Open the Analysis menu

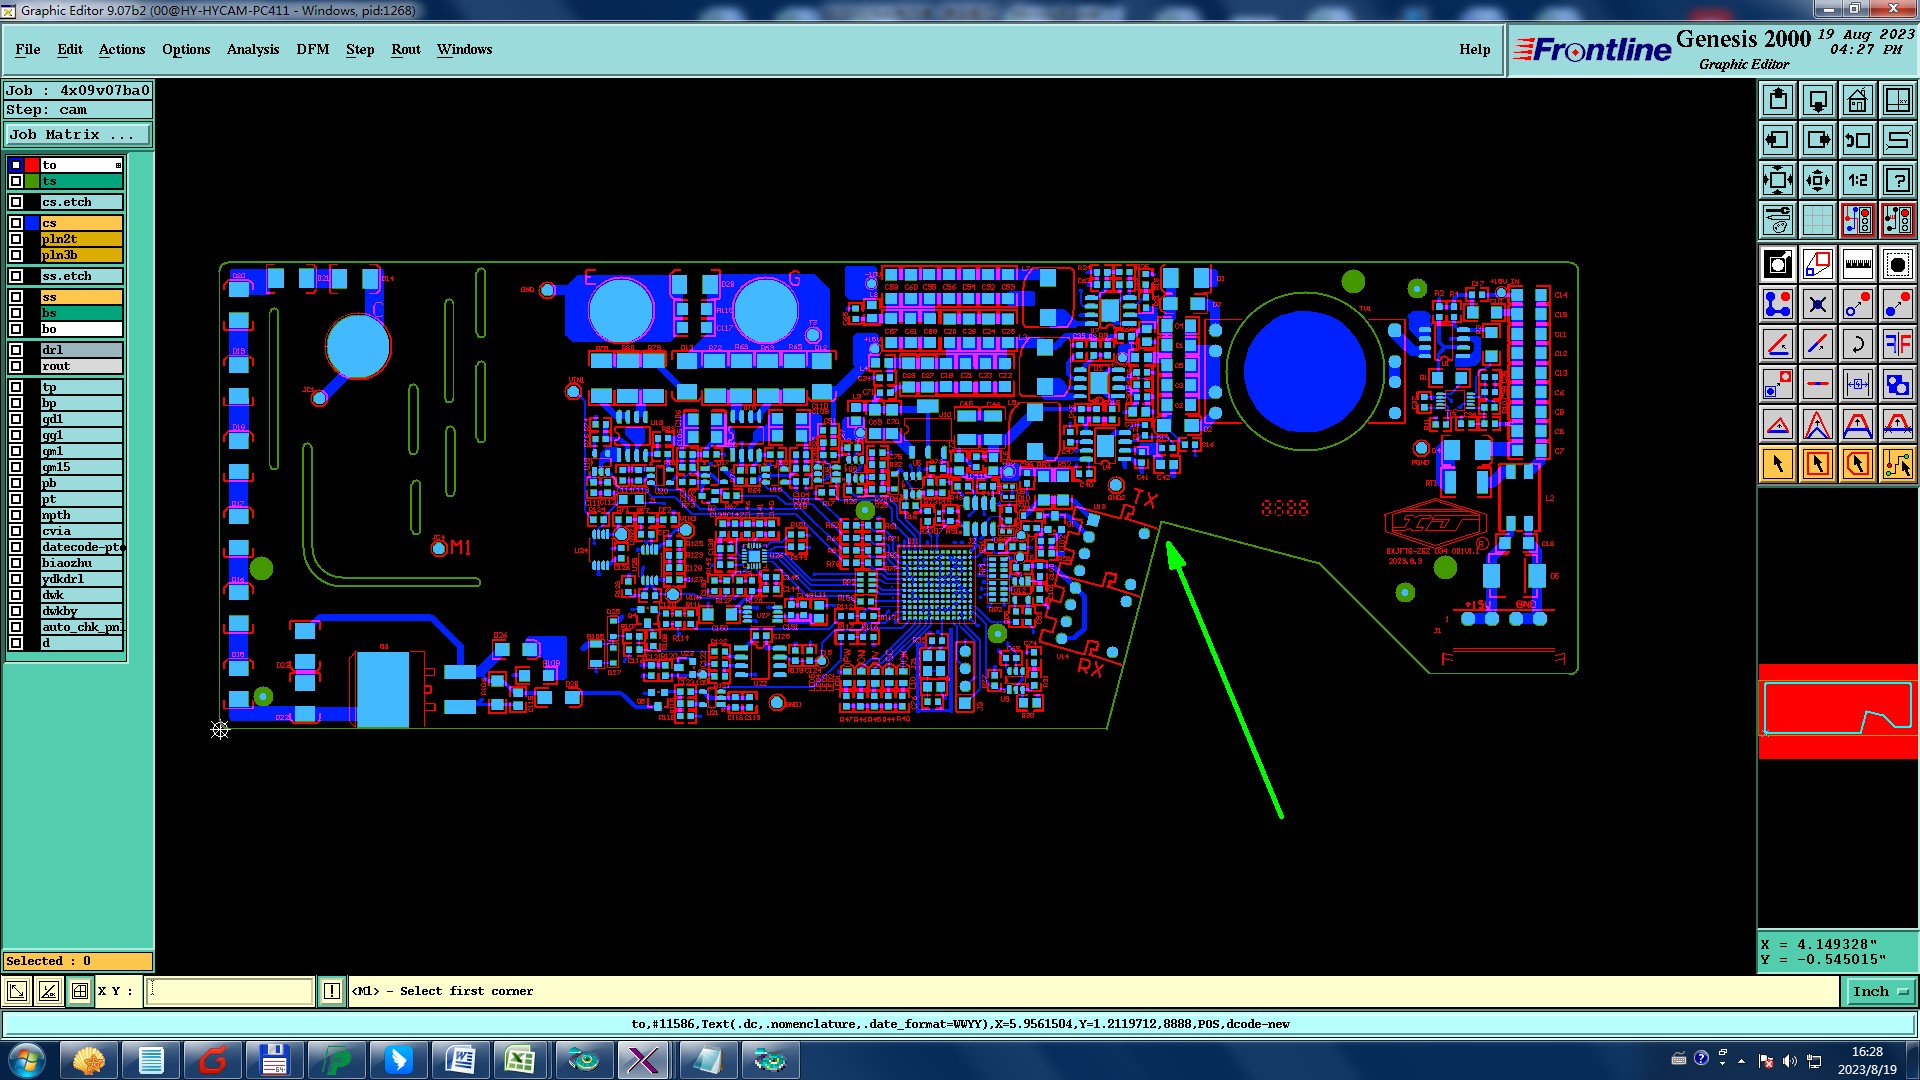(253, 49)
